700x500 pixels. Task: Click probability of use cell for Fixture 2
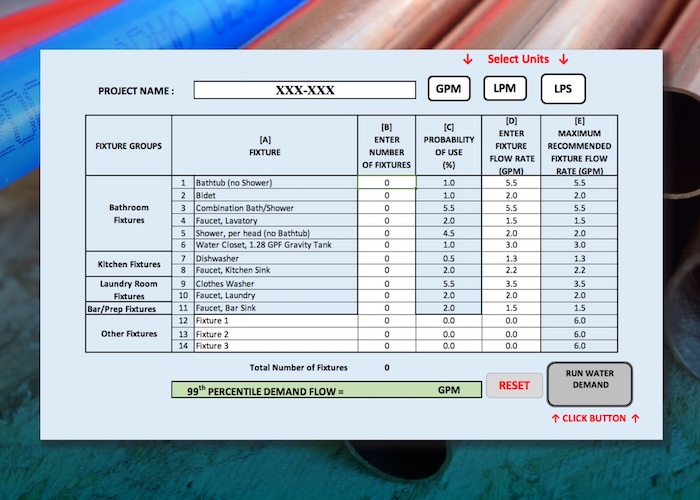449,334
